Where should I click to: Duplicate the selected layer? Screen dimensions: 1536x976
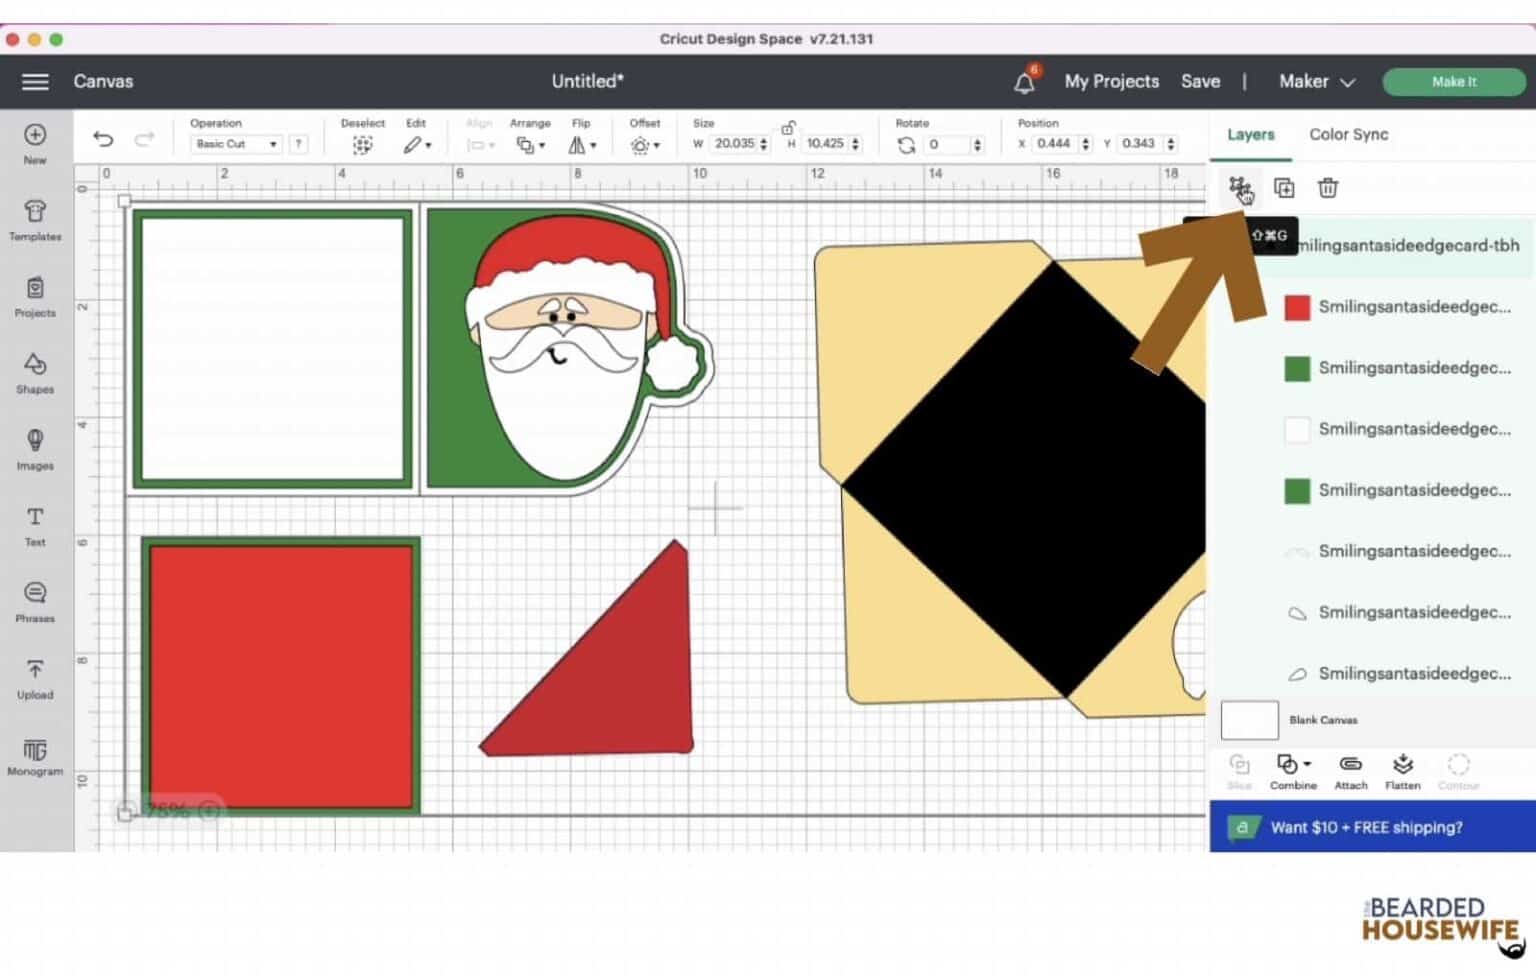[1284, 188]
